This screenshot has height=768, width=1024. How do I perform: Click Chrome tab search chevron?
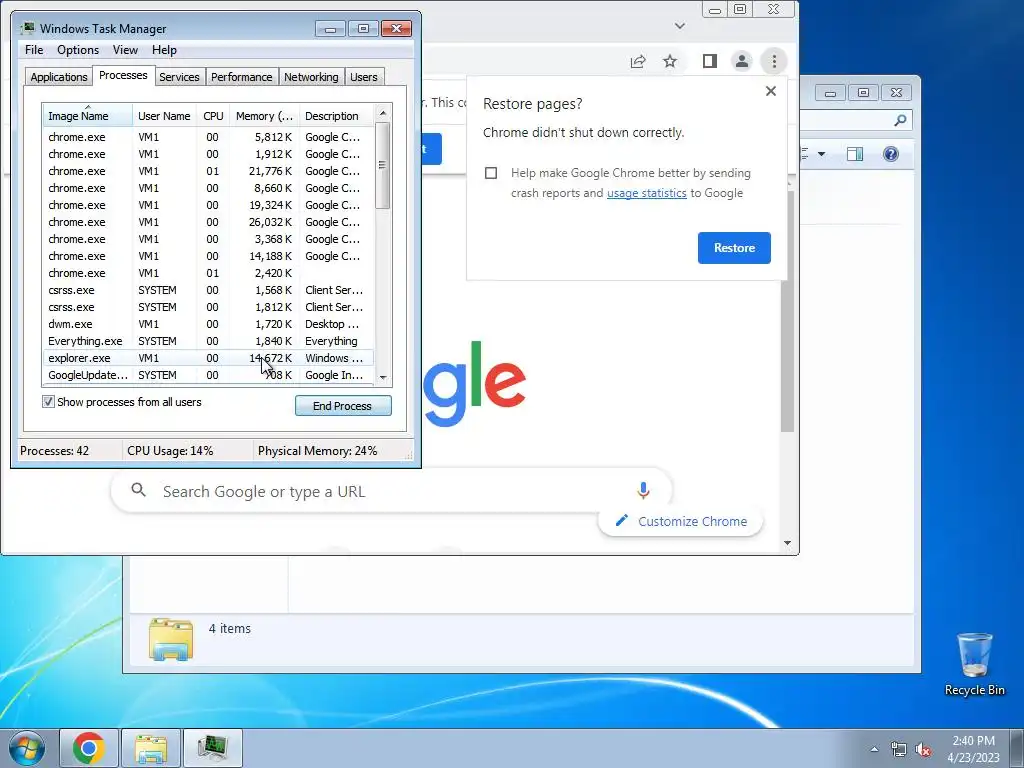[680, 26]
